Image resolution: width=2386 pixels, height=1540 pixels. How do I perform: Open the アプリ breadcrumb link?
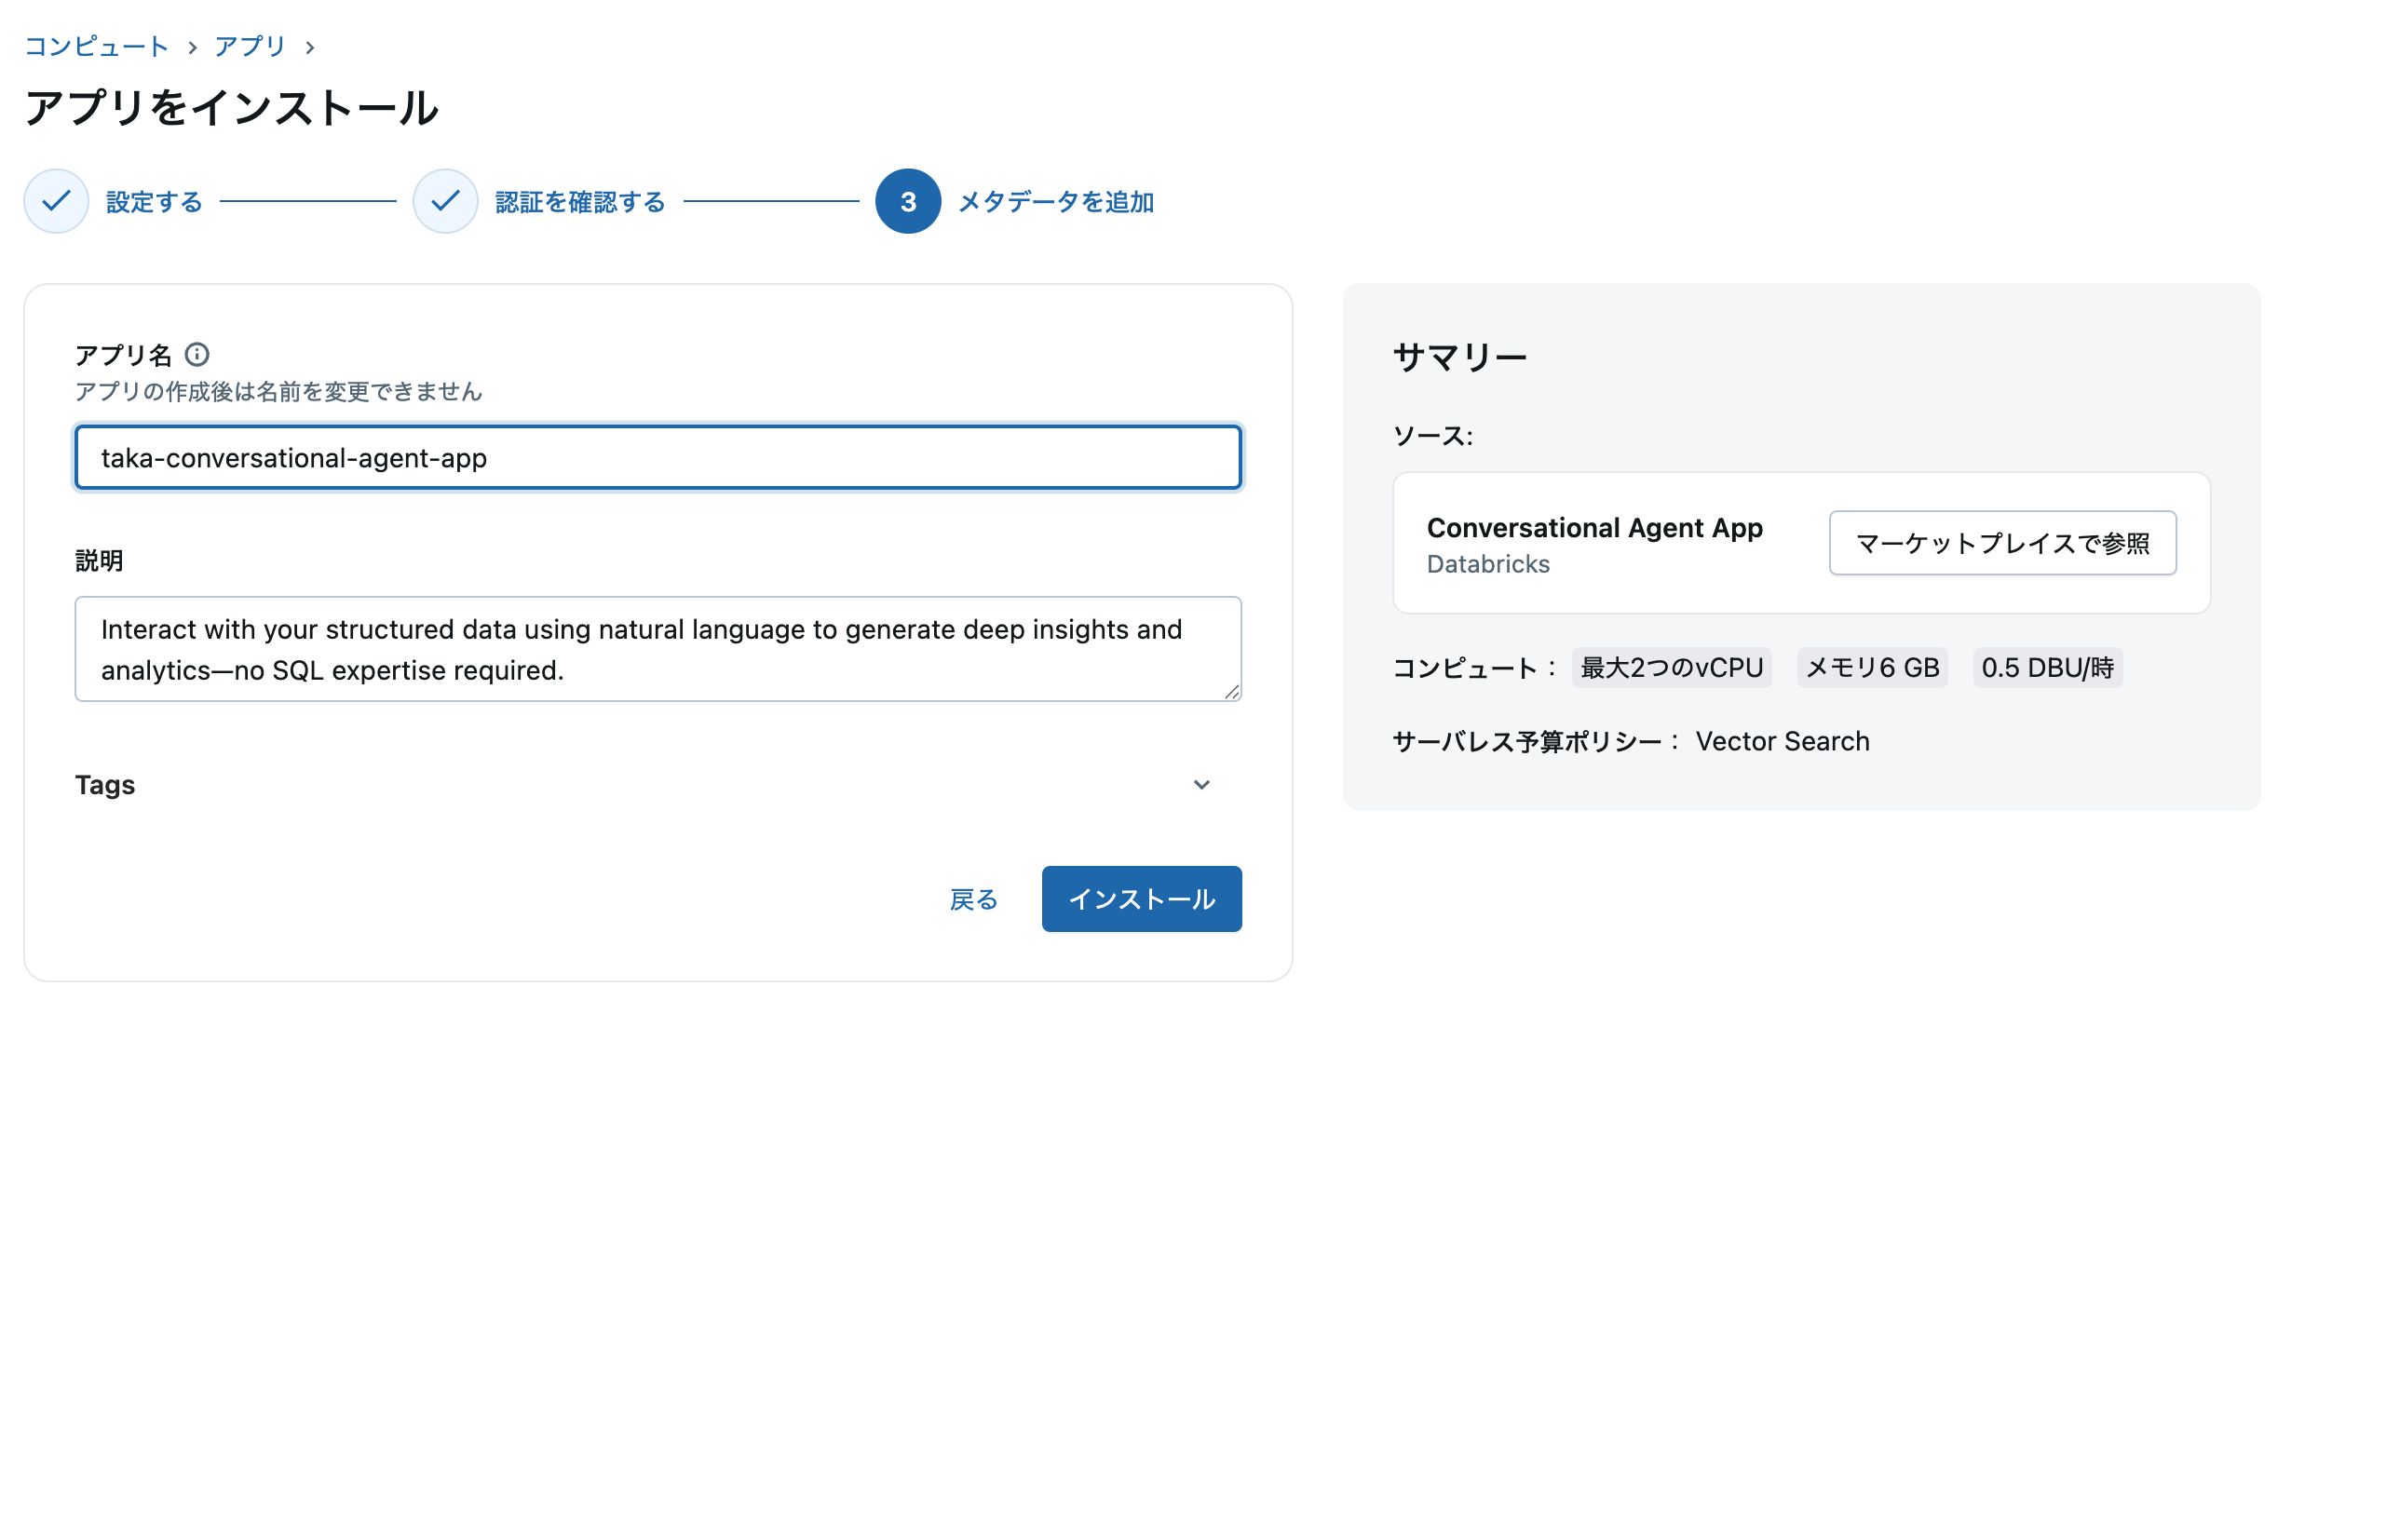point(250,46)
